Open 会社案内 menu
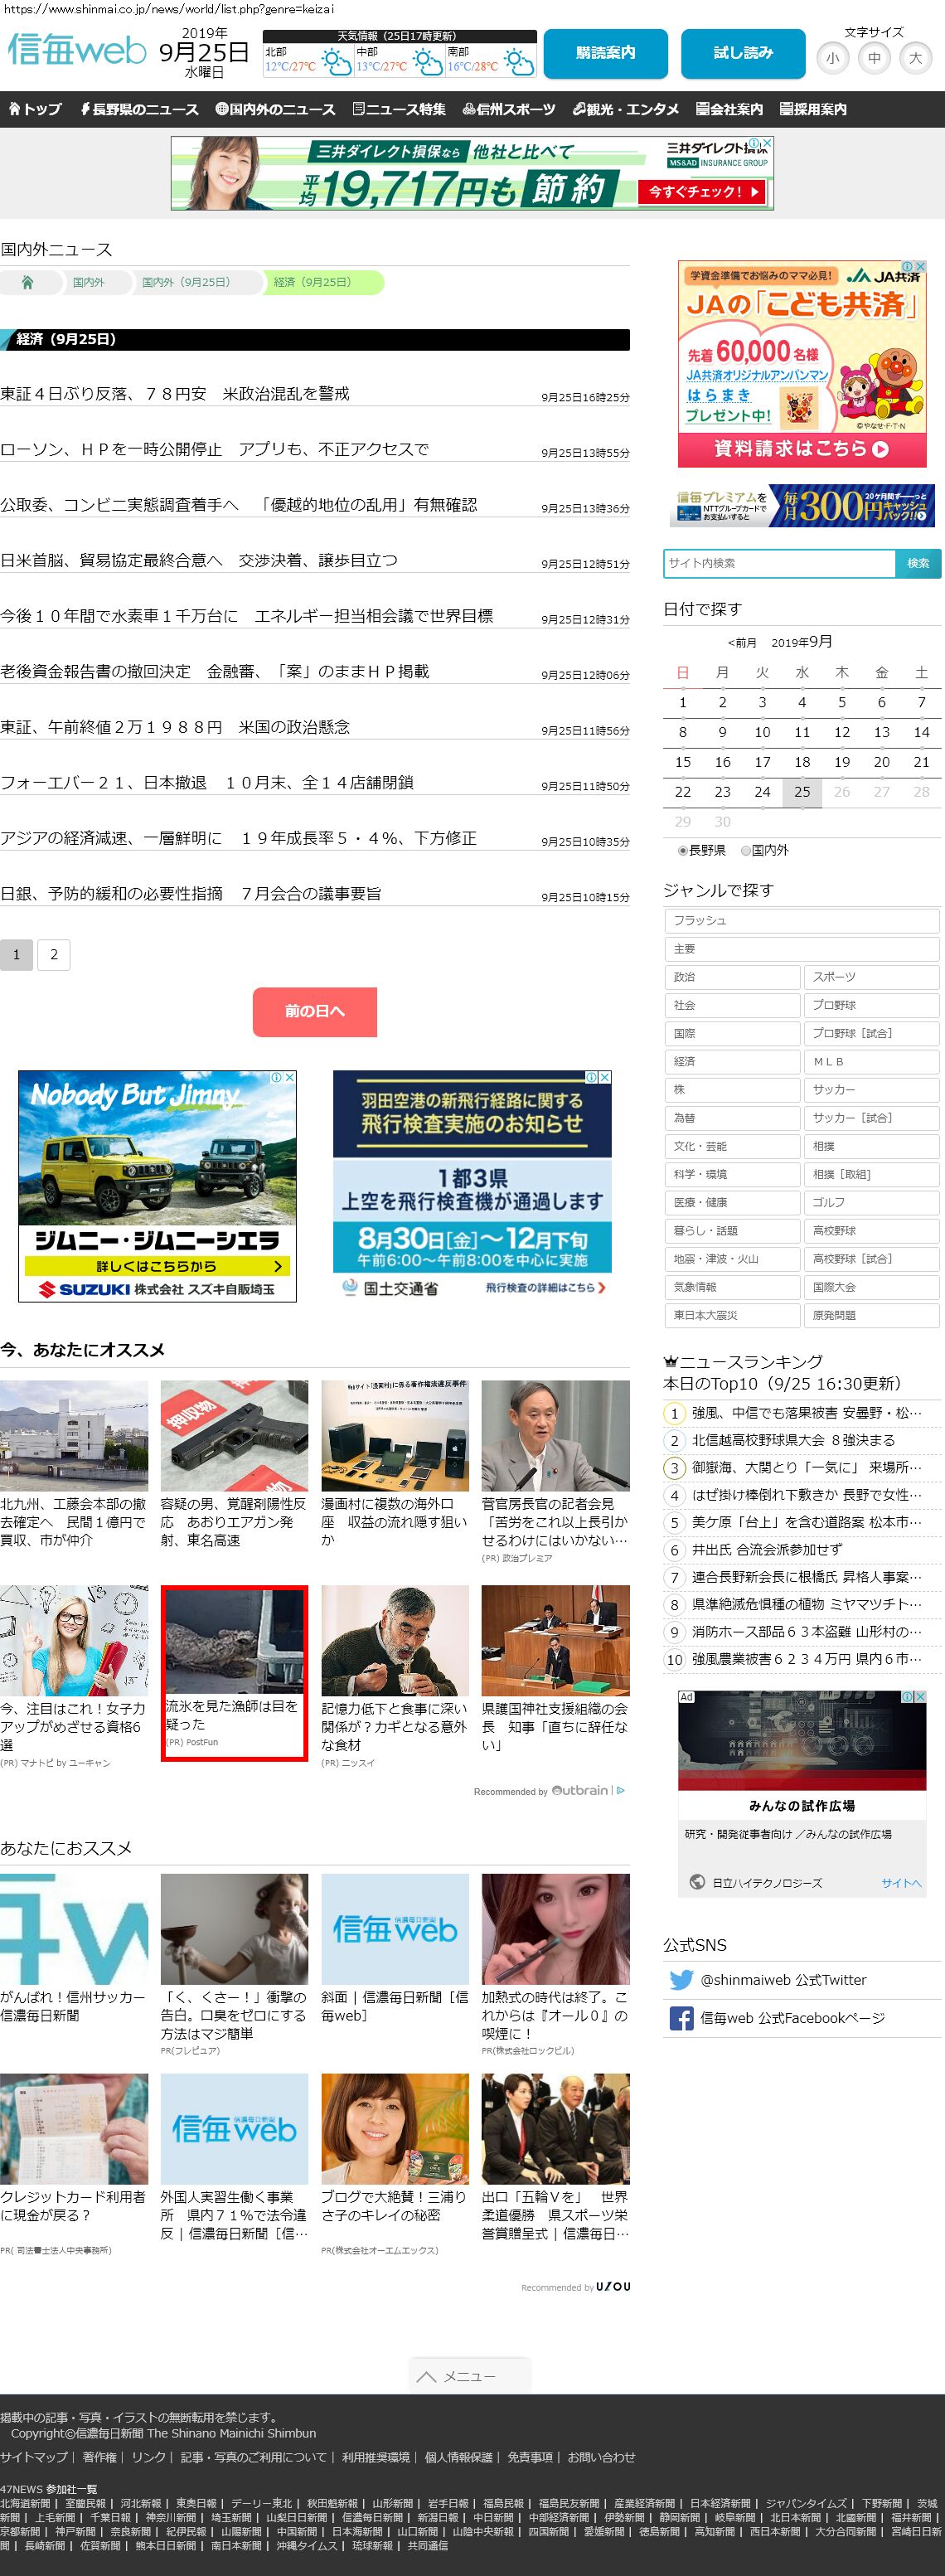 tap(730, 109)
